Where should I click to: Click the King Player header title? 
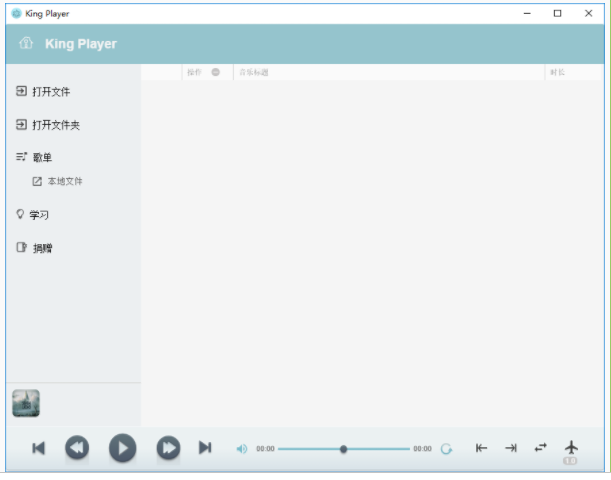click(x=81, y=44)
